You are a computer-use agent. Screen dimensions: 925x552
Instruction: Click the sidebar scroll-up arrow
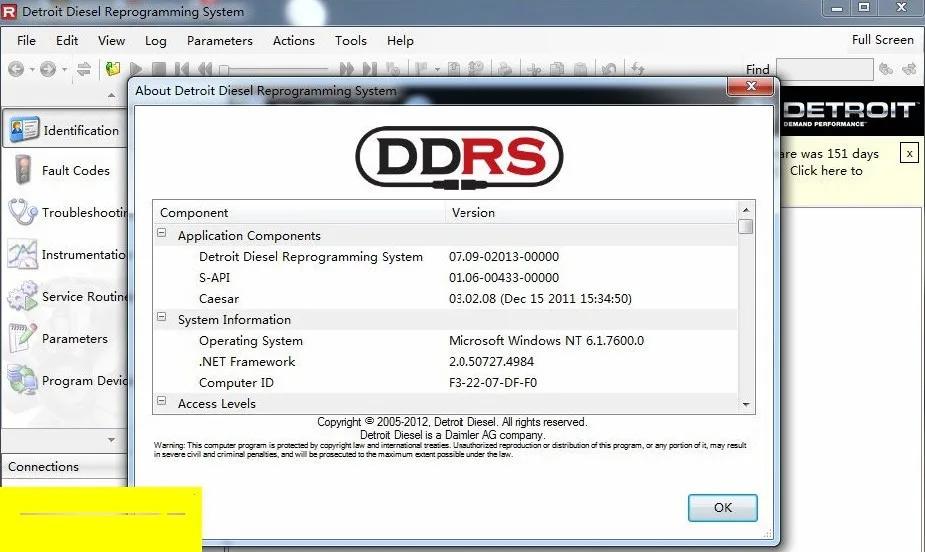[111, 95]
